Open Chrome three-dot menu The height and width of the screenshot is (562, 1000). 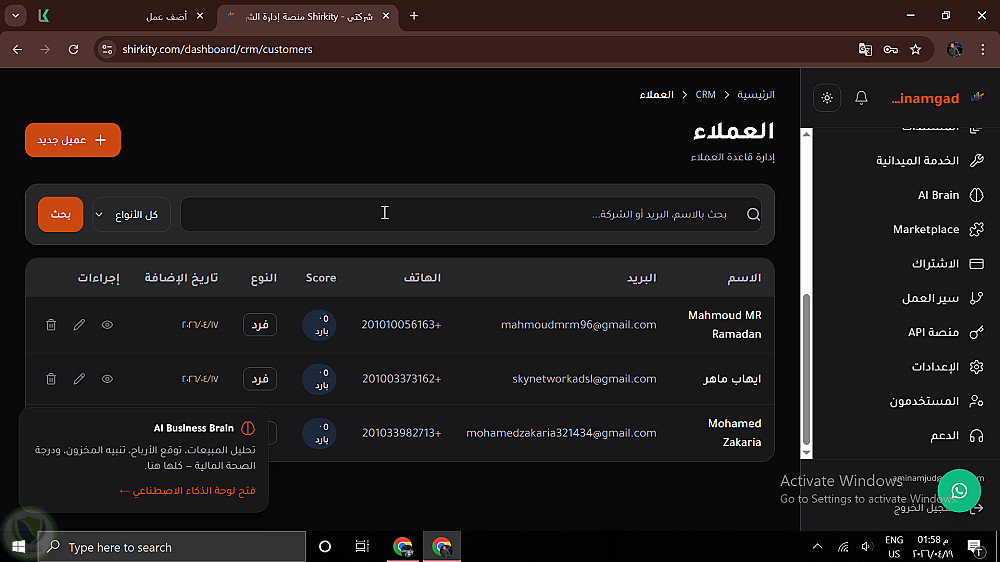[982, 49]
